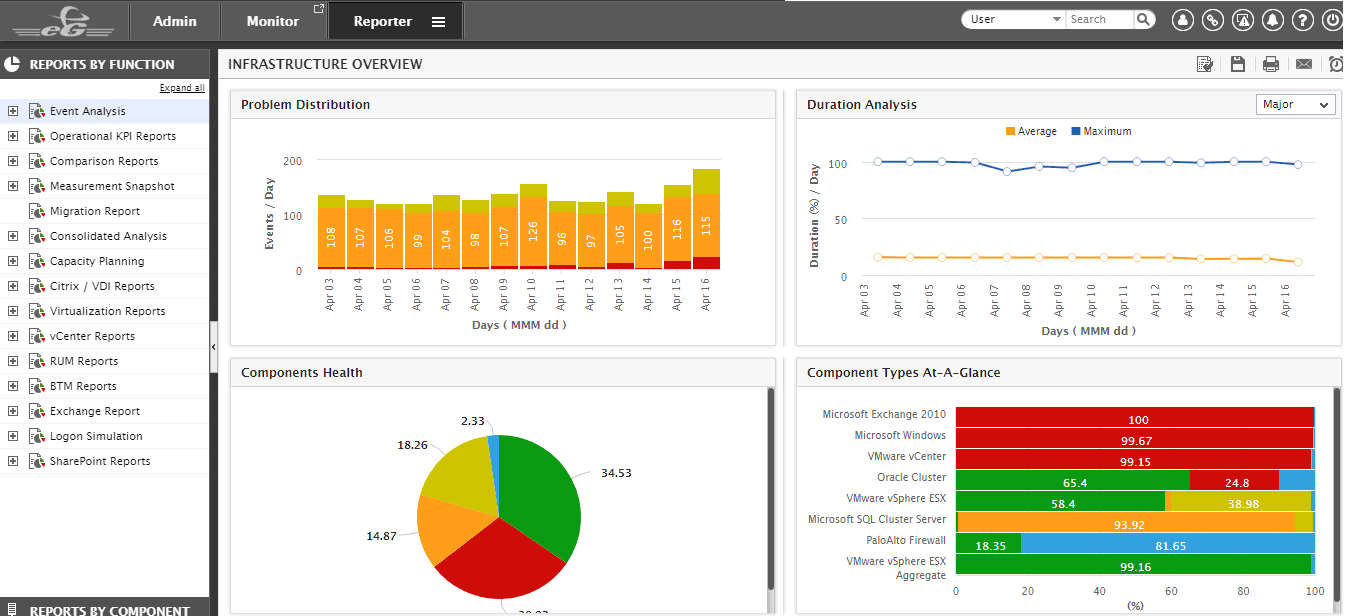Email the report via envelope icon
The width and height of the screenshot is (1345, 616).
pos(1304,64)
